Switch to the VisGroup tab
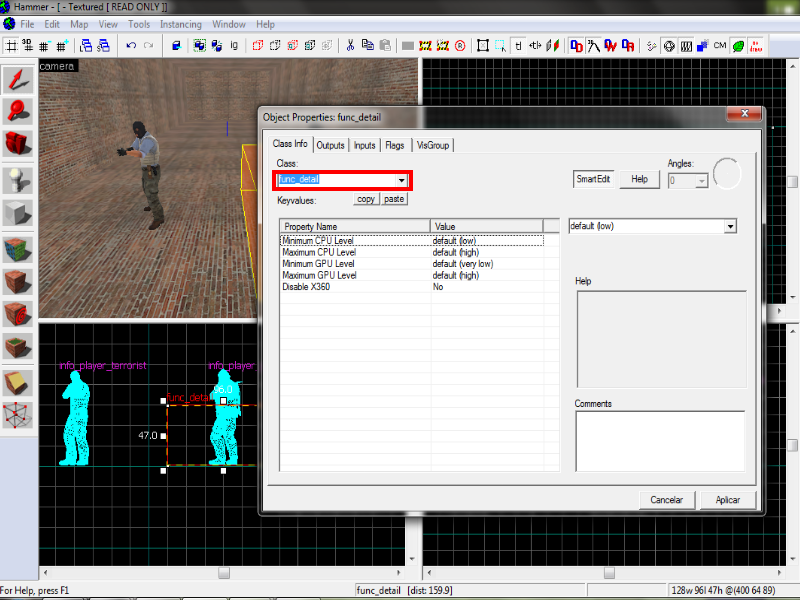 pos(433,145)
